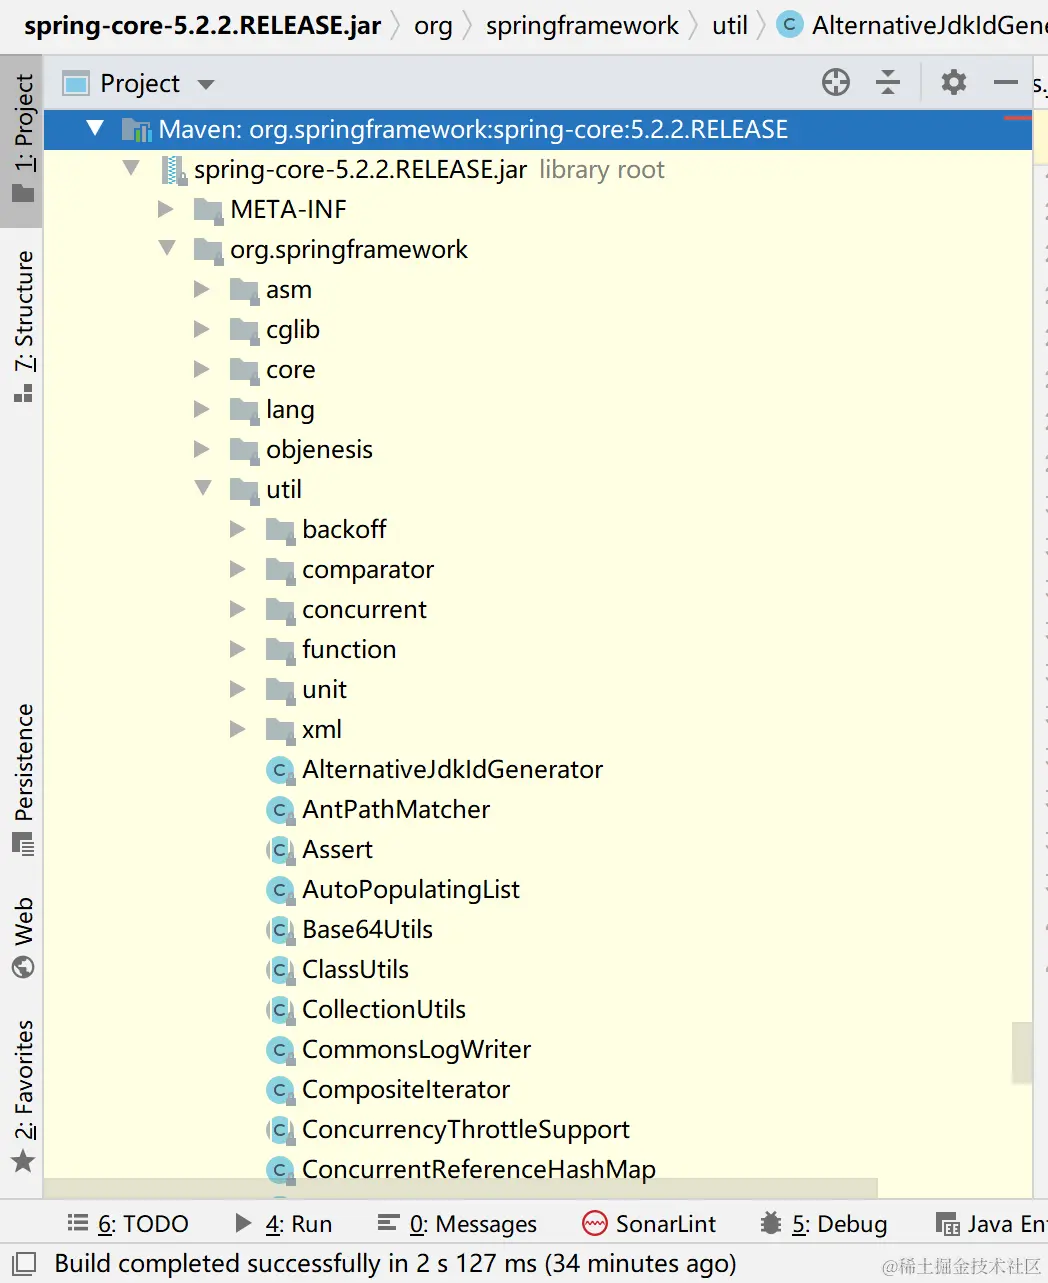Expand the META-INF folder
This screenshot has height=1283, width=1048.
(x=166, y=209)
